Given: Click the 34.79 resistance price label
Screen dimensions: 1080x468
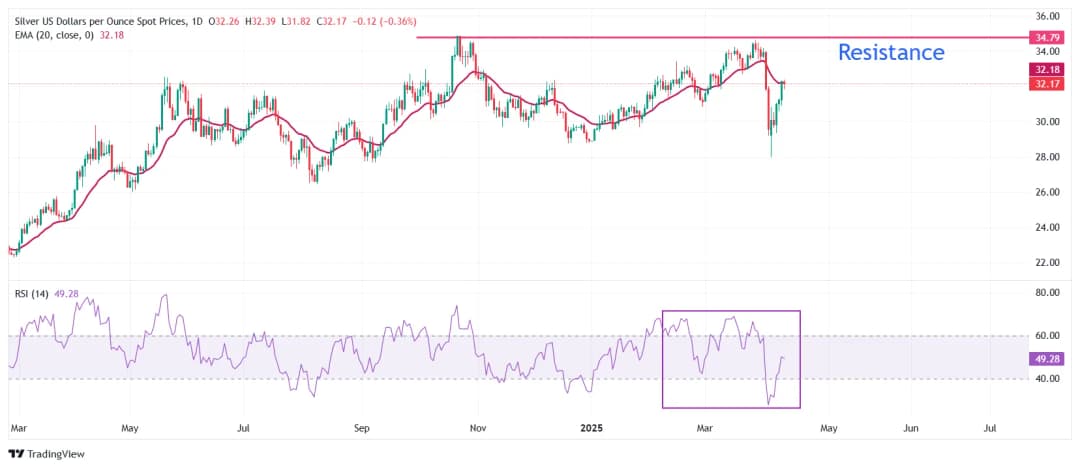Looking at the screenshot, I should tap(1045, 38).
